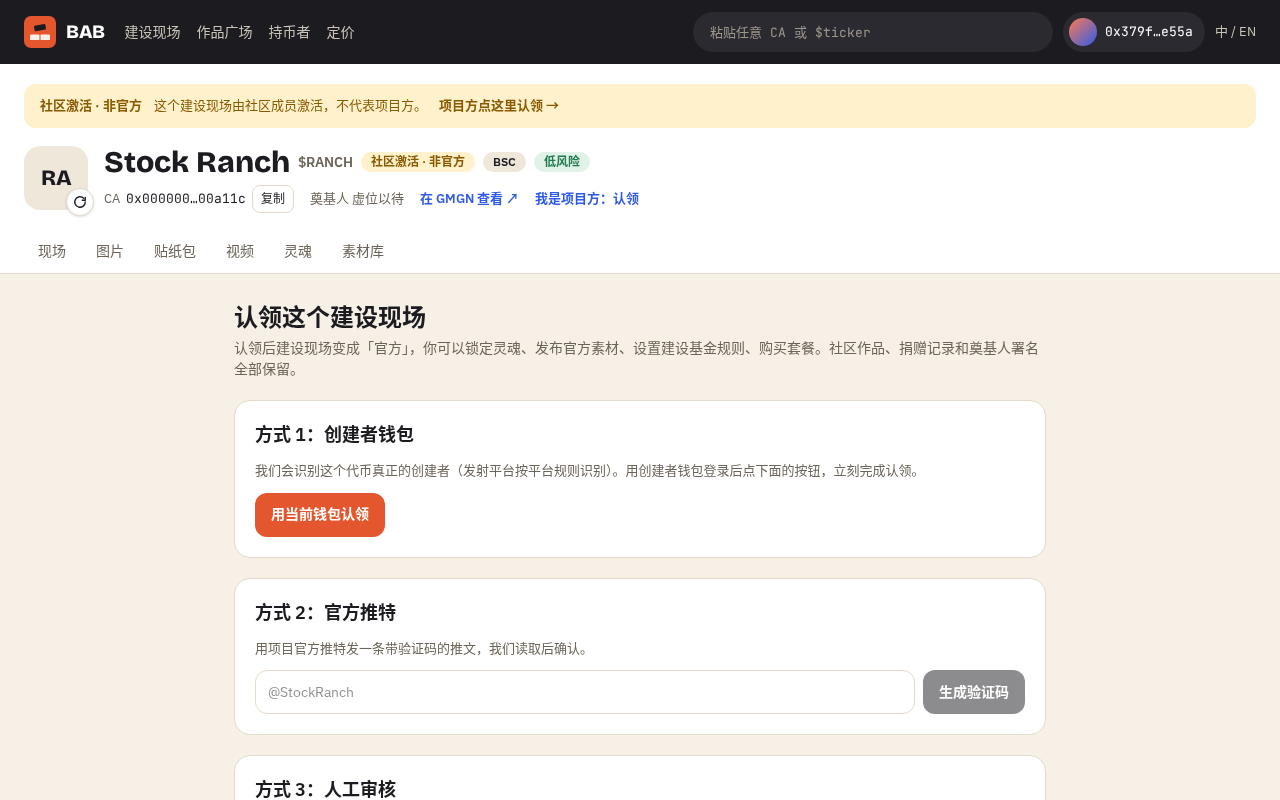
Task: Click the 认领这个建设现场 page heading
Action: click(330, 318)
